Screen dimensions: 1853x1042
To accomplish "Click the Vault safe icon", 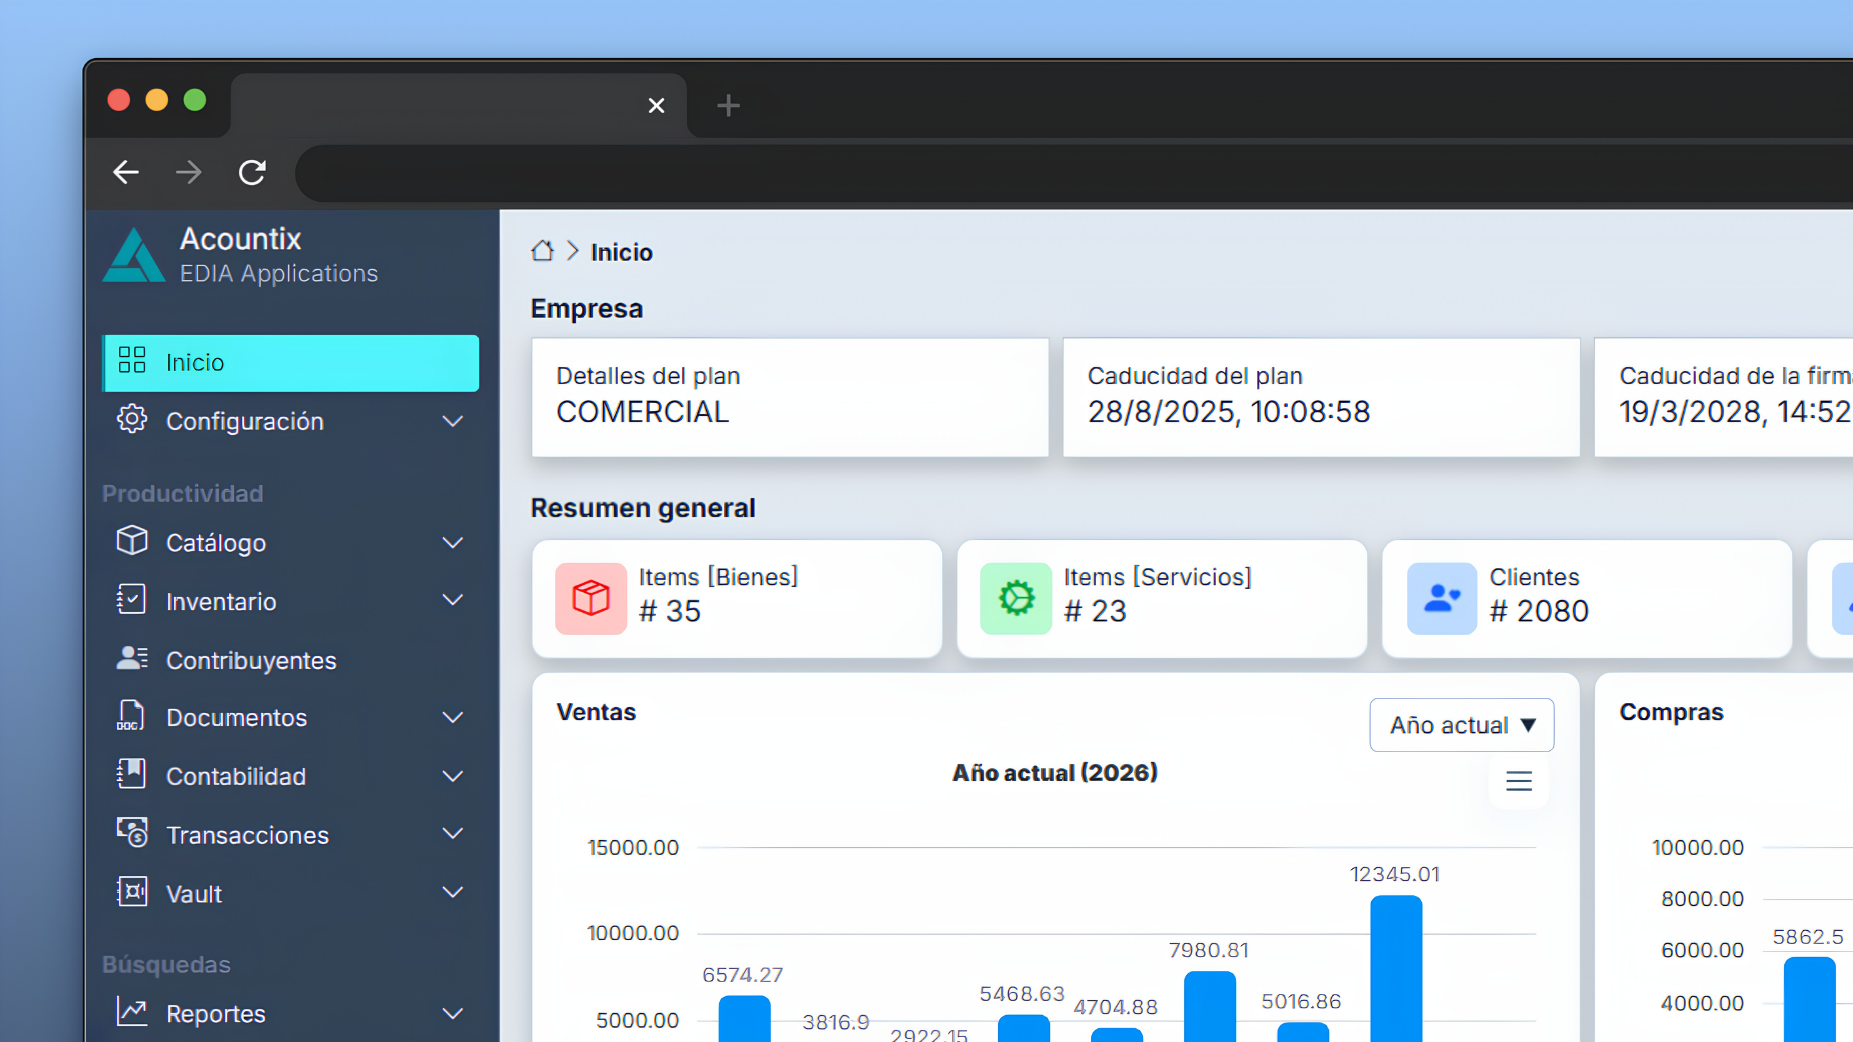I will [132, 891].
